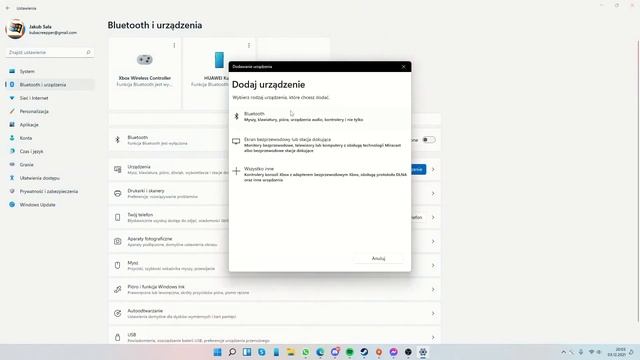Click search magnifier icon in settings search
Viewport: 640px width, 360px height.
coord(88,52)
